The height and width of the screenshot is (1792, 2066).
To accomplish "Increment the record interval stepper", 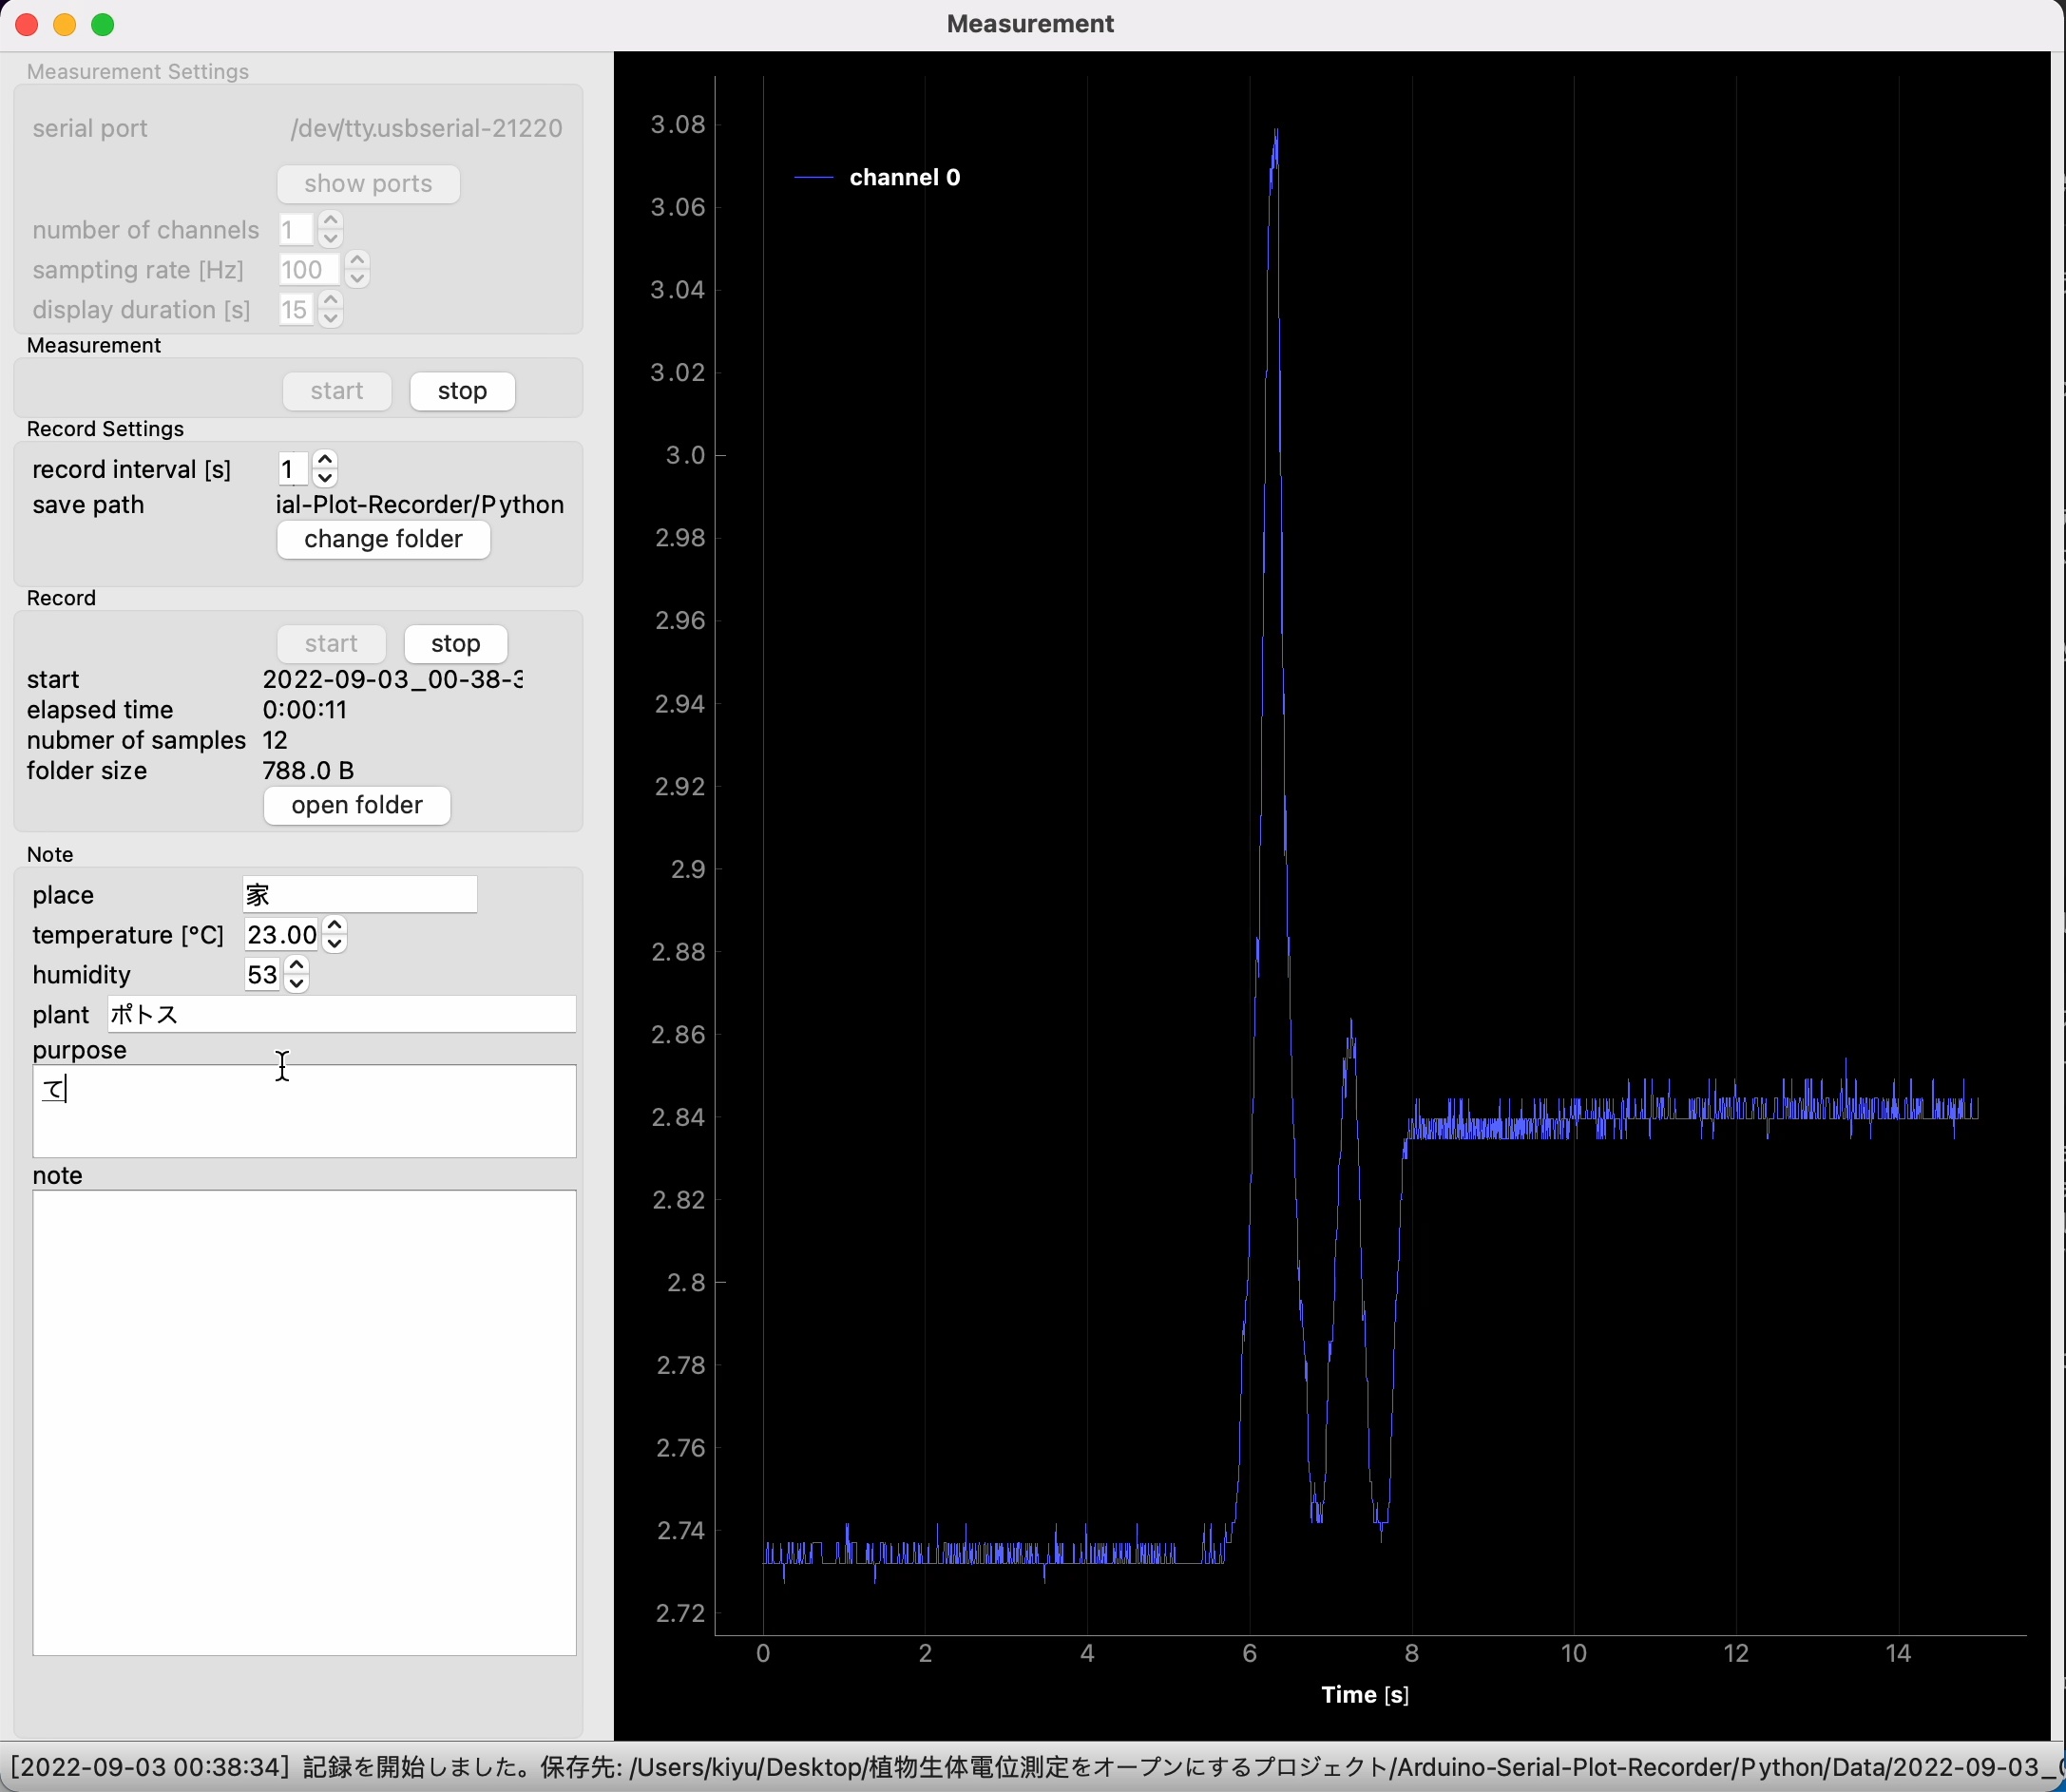I will (x=325, y=460).
